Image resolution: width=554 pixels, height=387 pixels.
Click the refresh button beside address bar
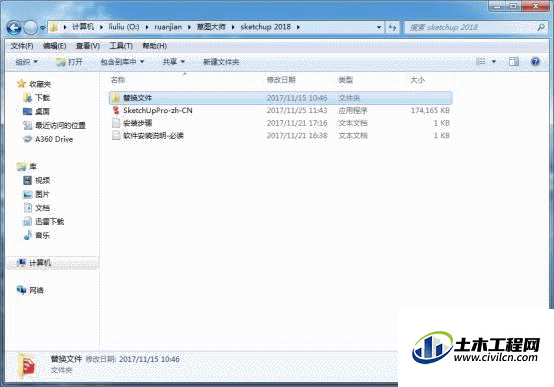[392, 27]
